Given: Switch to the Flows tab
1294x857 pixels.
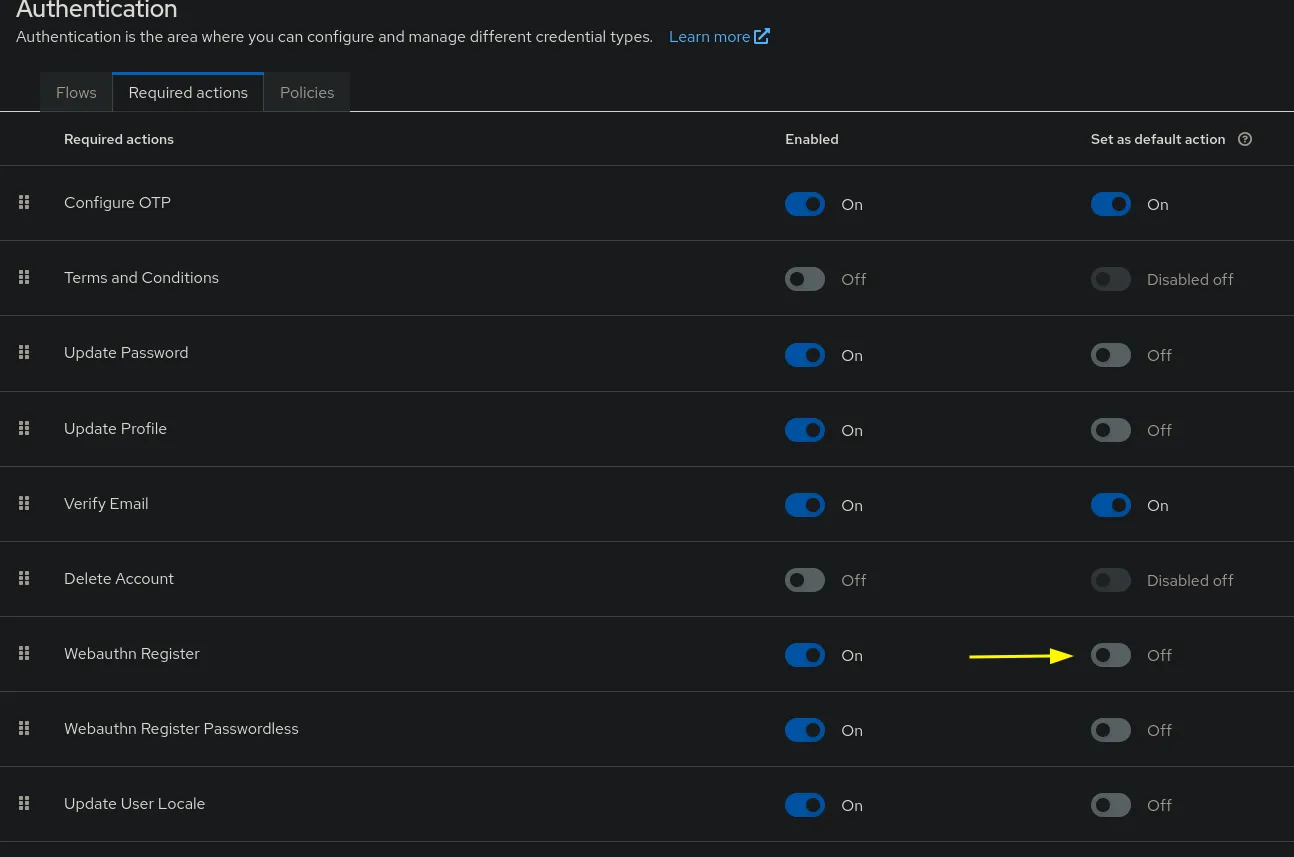Looking at the screenshot, I should [x=76, y=92].
